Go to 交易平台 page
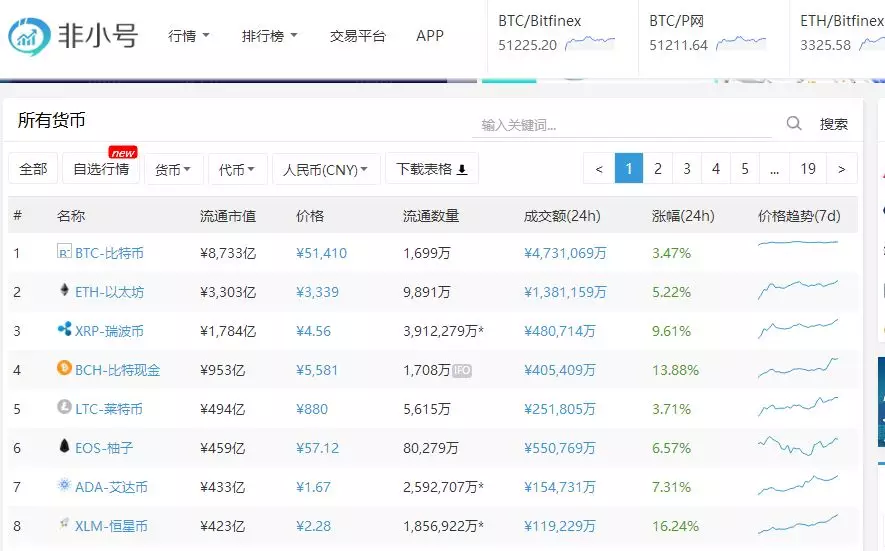 coord(358,36)
